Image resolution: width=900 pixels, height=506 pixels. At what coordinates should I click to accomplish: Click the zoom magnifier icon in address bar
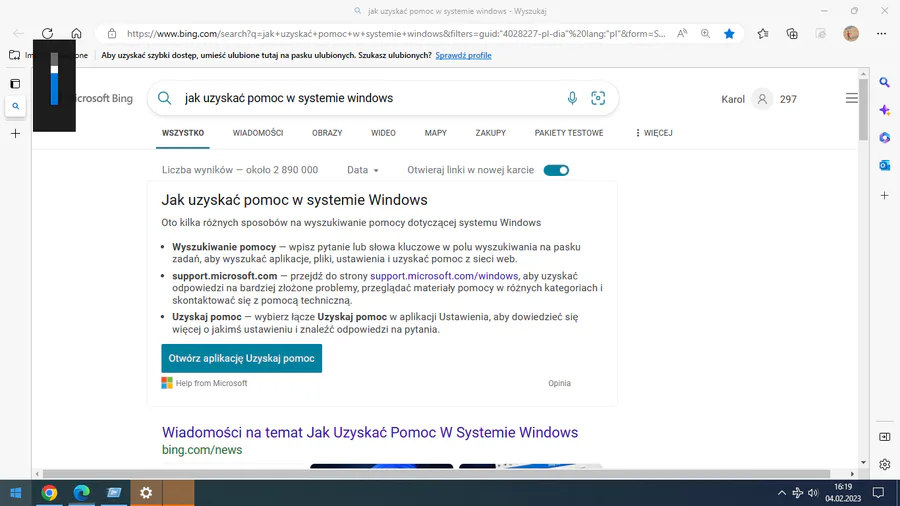(705, 33)
